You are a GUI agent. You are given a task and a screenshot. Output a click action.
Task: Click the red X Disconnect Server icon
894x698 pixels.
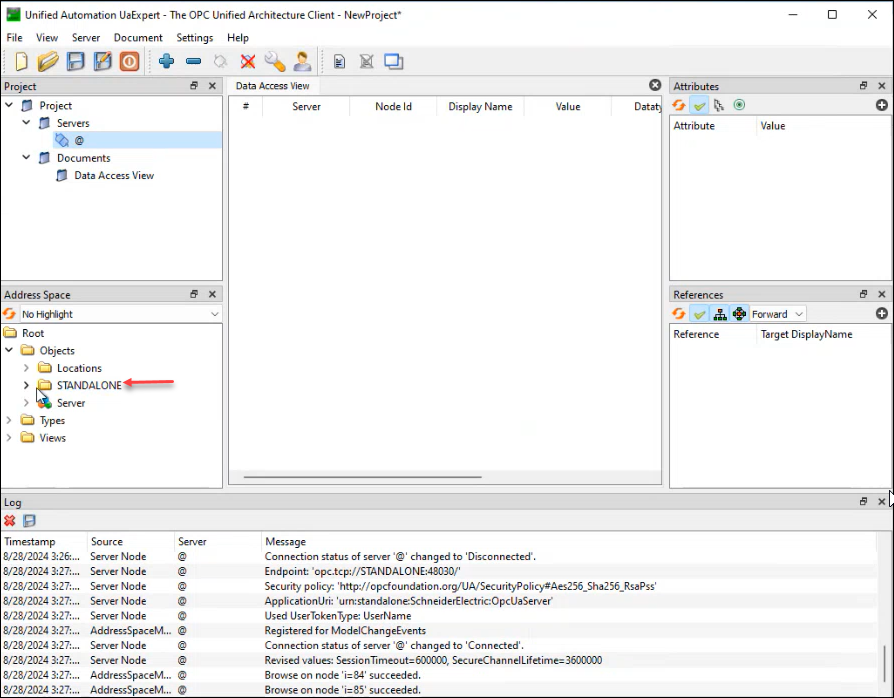pos(247,61)
